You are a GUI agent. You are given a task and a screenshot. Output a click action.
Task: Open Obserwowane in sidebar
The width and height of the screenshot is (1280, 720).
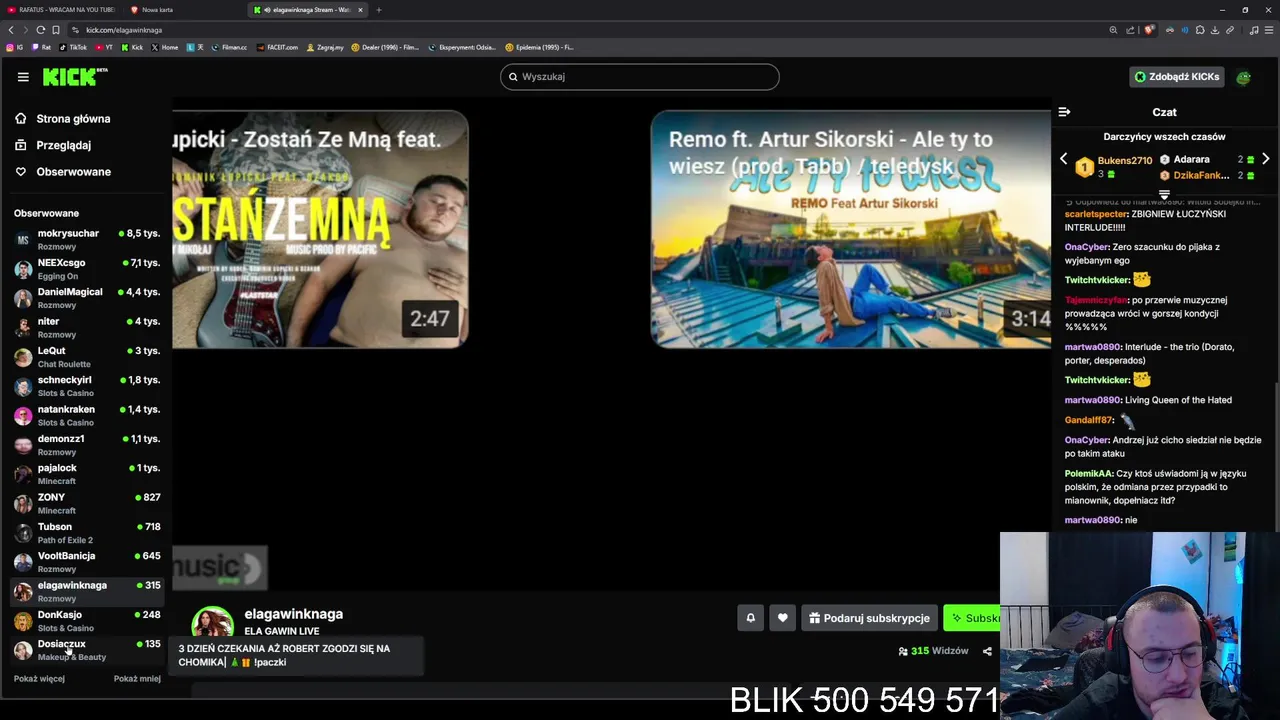62,172
